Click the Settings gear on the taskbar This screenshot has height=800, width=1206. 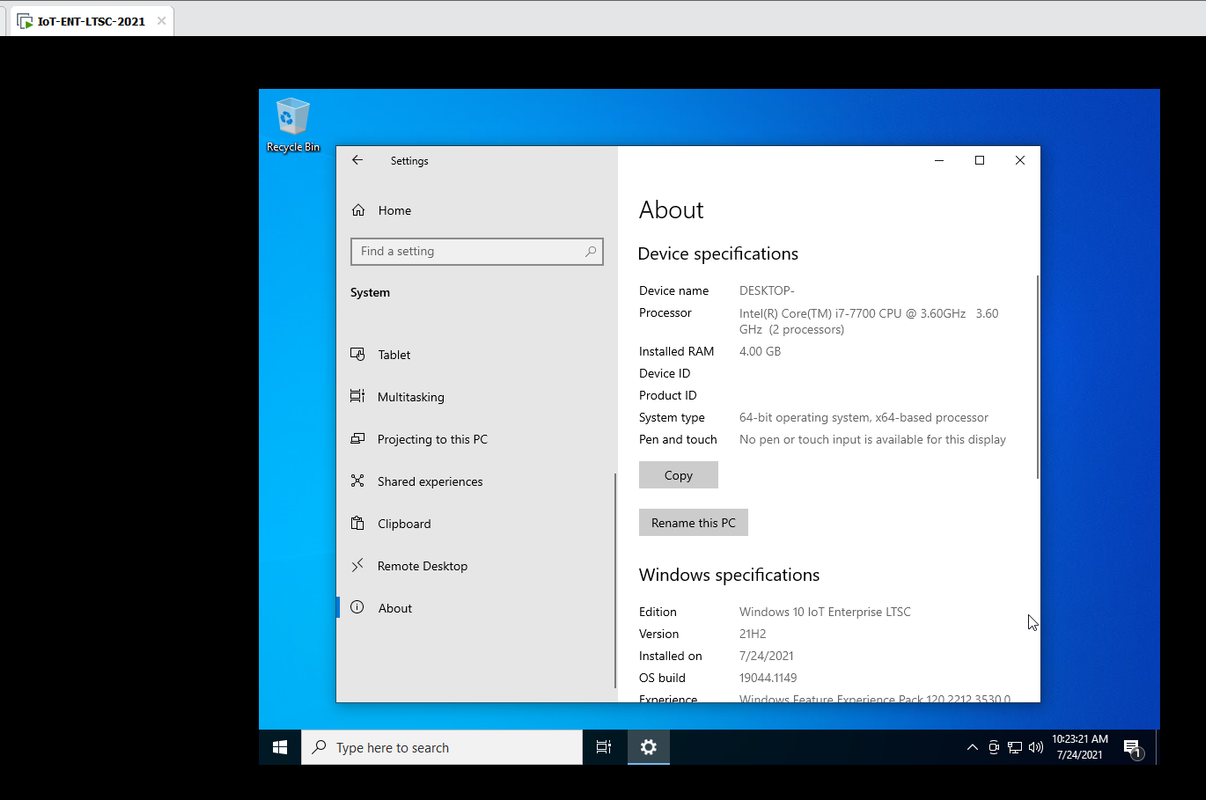click(x=649, y=747)
